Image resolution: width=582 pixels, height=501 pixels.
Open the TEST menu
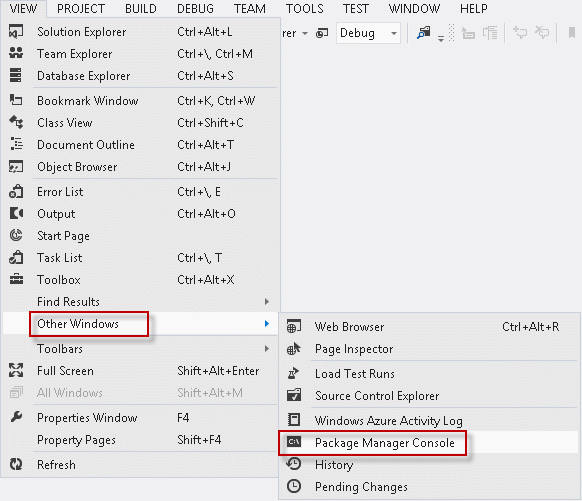click(356, 8)
